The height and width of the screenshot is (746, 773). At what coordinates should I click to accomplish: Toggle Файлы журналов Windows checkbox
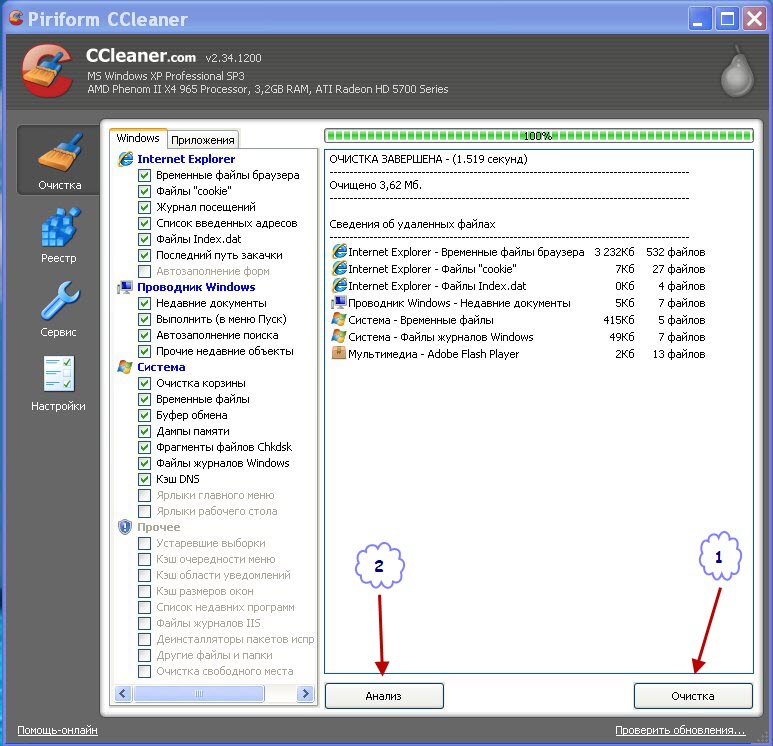tap(144, 463)
